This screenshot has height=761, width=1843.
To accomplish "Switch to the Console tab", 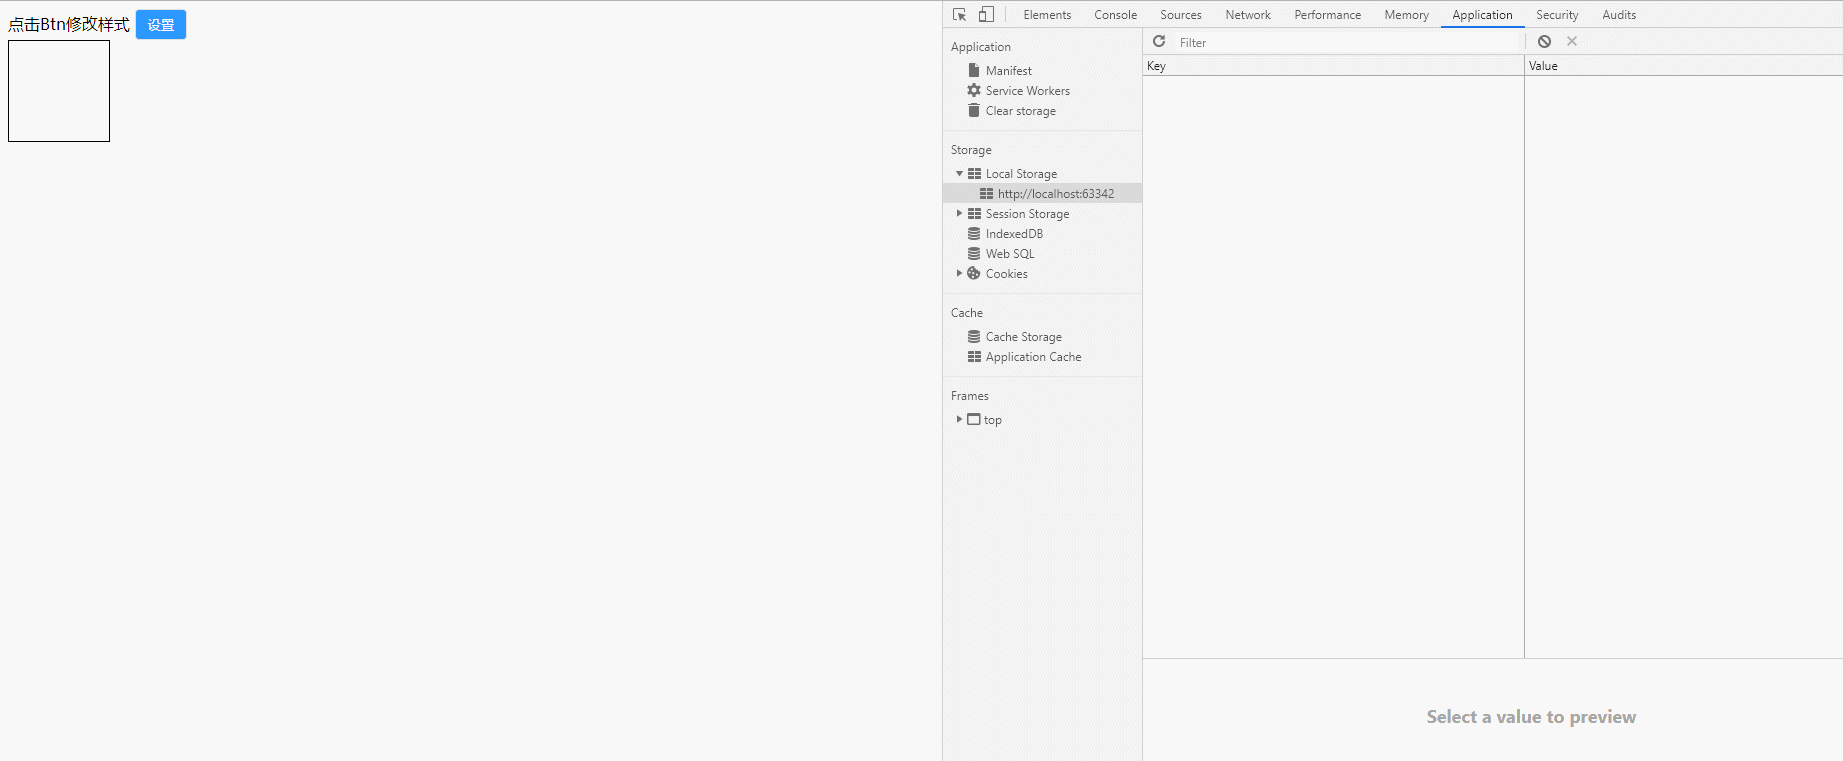I will (x=1115, y=15).
